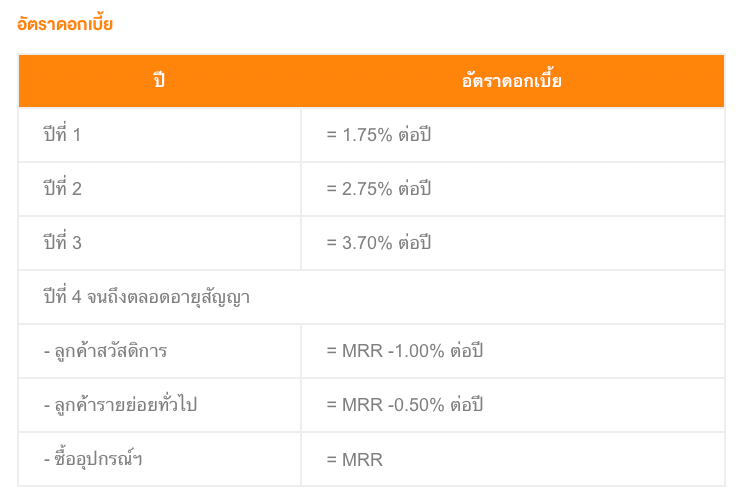This screenshot has height=504, width=748.
Task: Click the equals sign before 1.75%
Action: 332,135
